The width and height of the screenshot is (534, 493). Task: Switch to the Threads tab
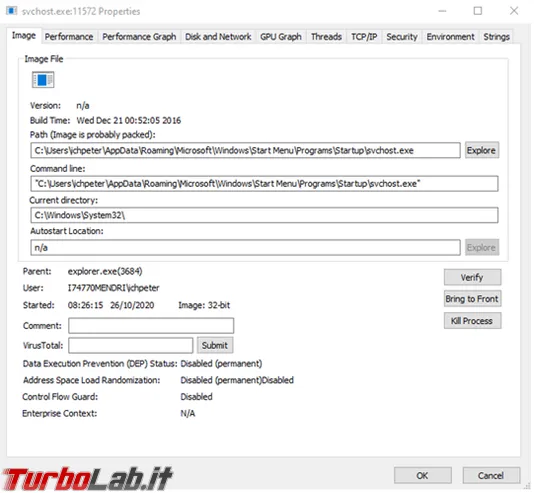[326, 37]
